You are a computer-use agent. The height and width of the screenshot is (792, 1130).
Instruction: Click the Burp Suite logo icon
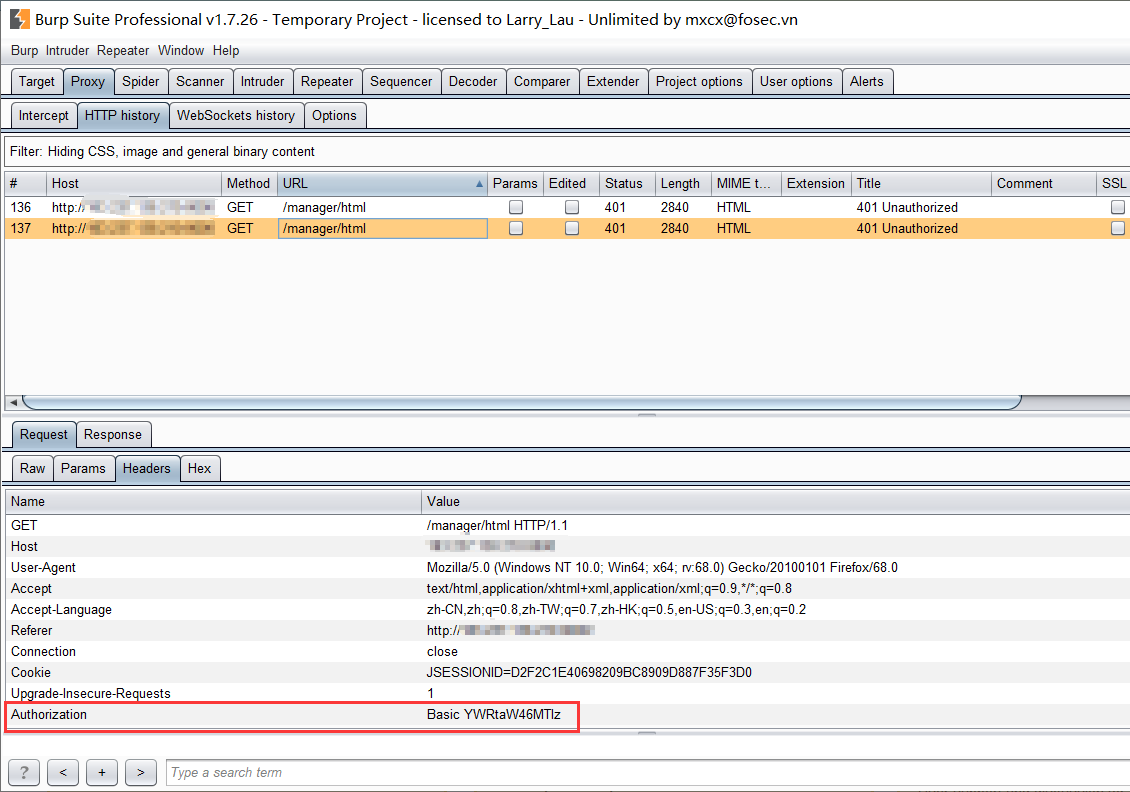click(19, 19)
